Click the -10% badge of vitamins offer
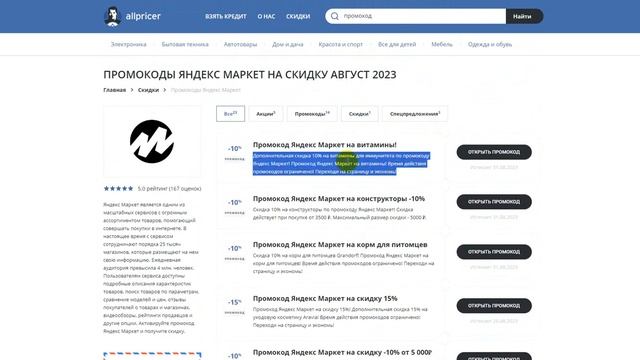The image size is (640, 360). click(234, 149)
